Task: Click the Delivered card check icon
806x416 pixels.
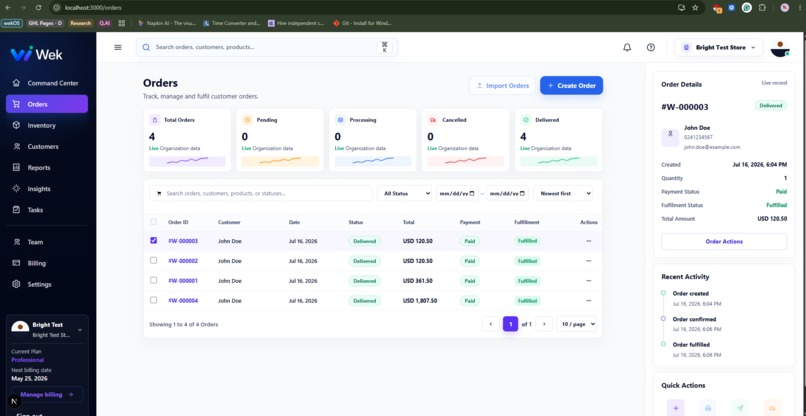Action: pos(525,120)
